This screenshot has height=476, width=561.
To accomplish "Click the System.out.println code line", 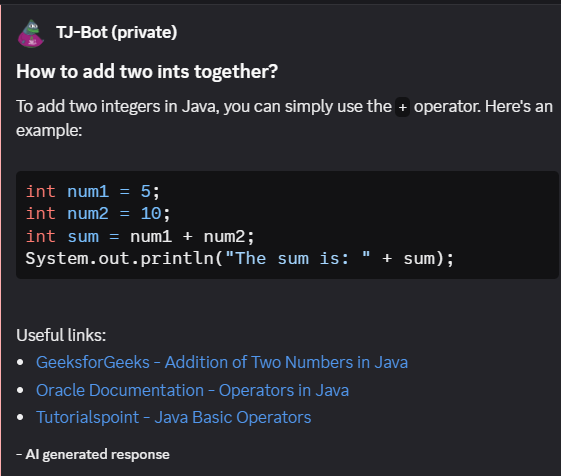I will 240,258.
